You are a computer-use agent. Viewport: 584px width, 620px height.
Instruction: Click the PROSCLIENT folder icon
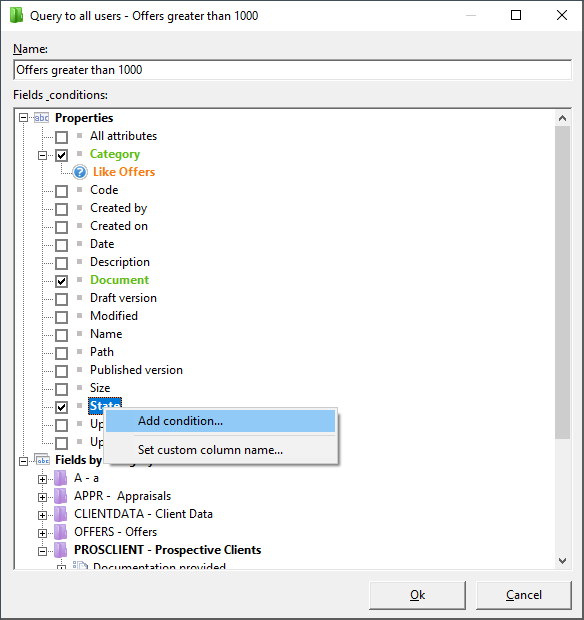(x=60, y=550)
